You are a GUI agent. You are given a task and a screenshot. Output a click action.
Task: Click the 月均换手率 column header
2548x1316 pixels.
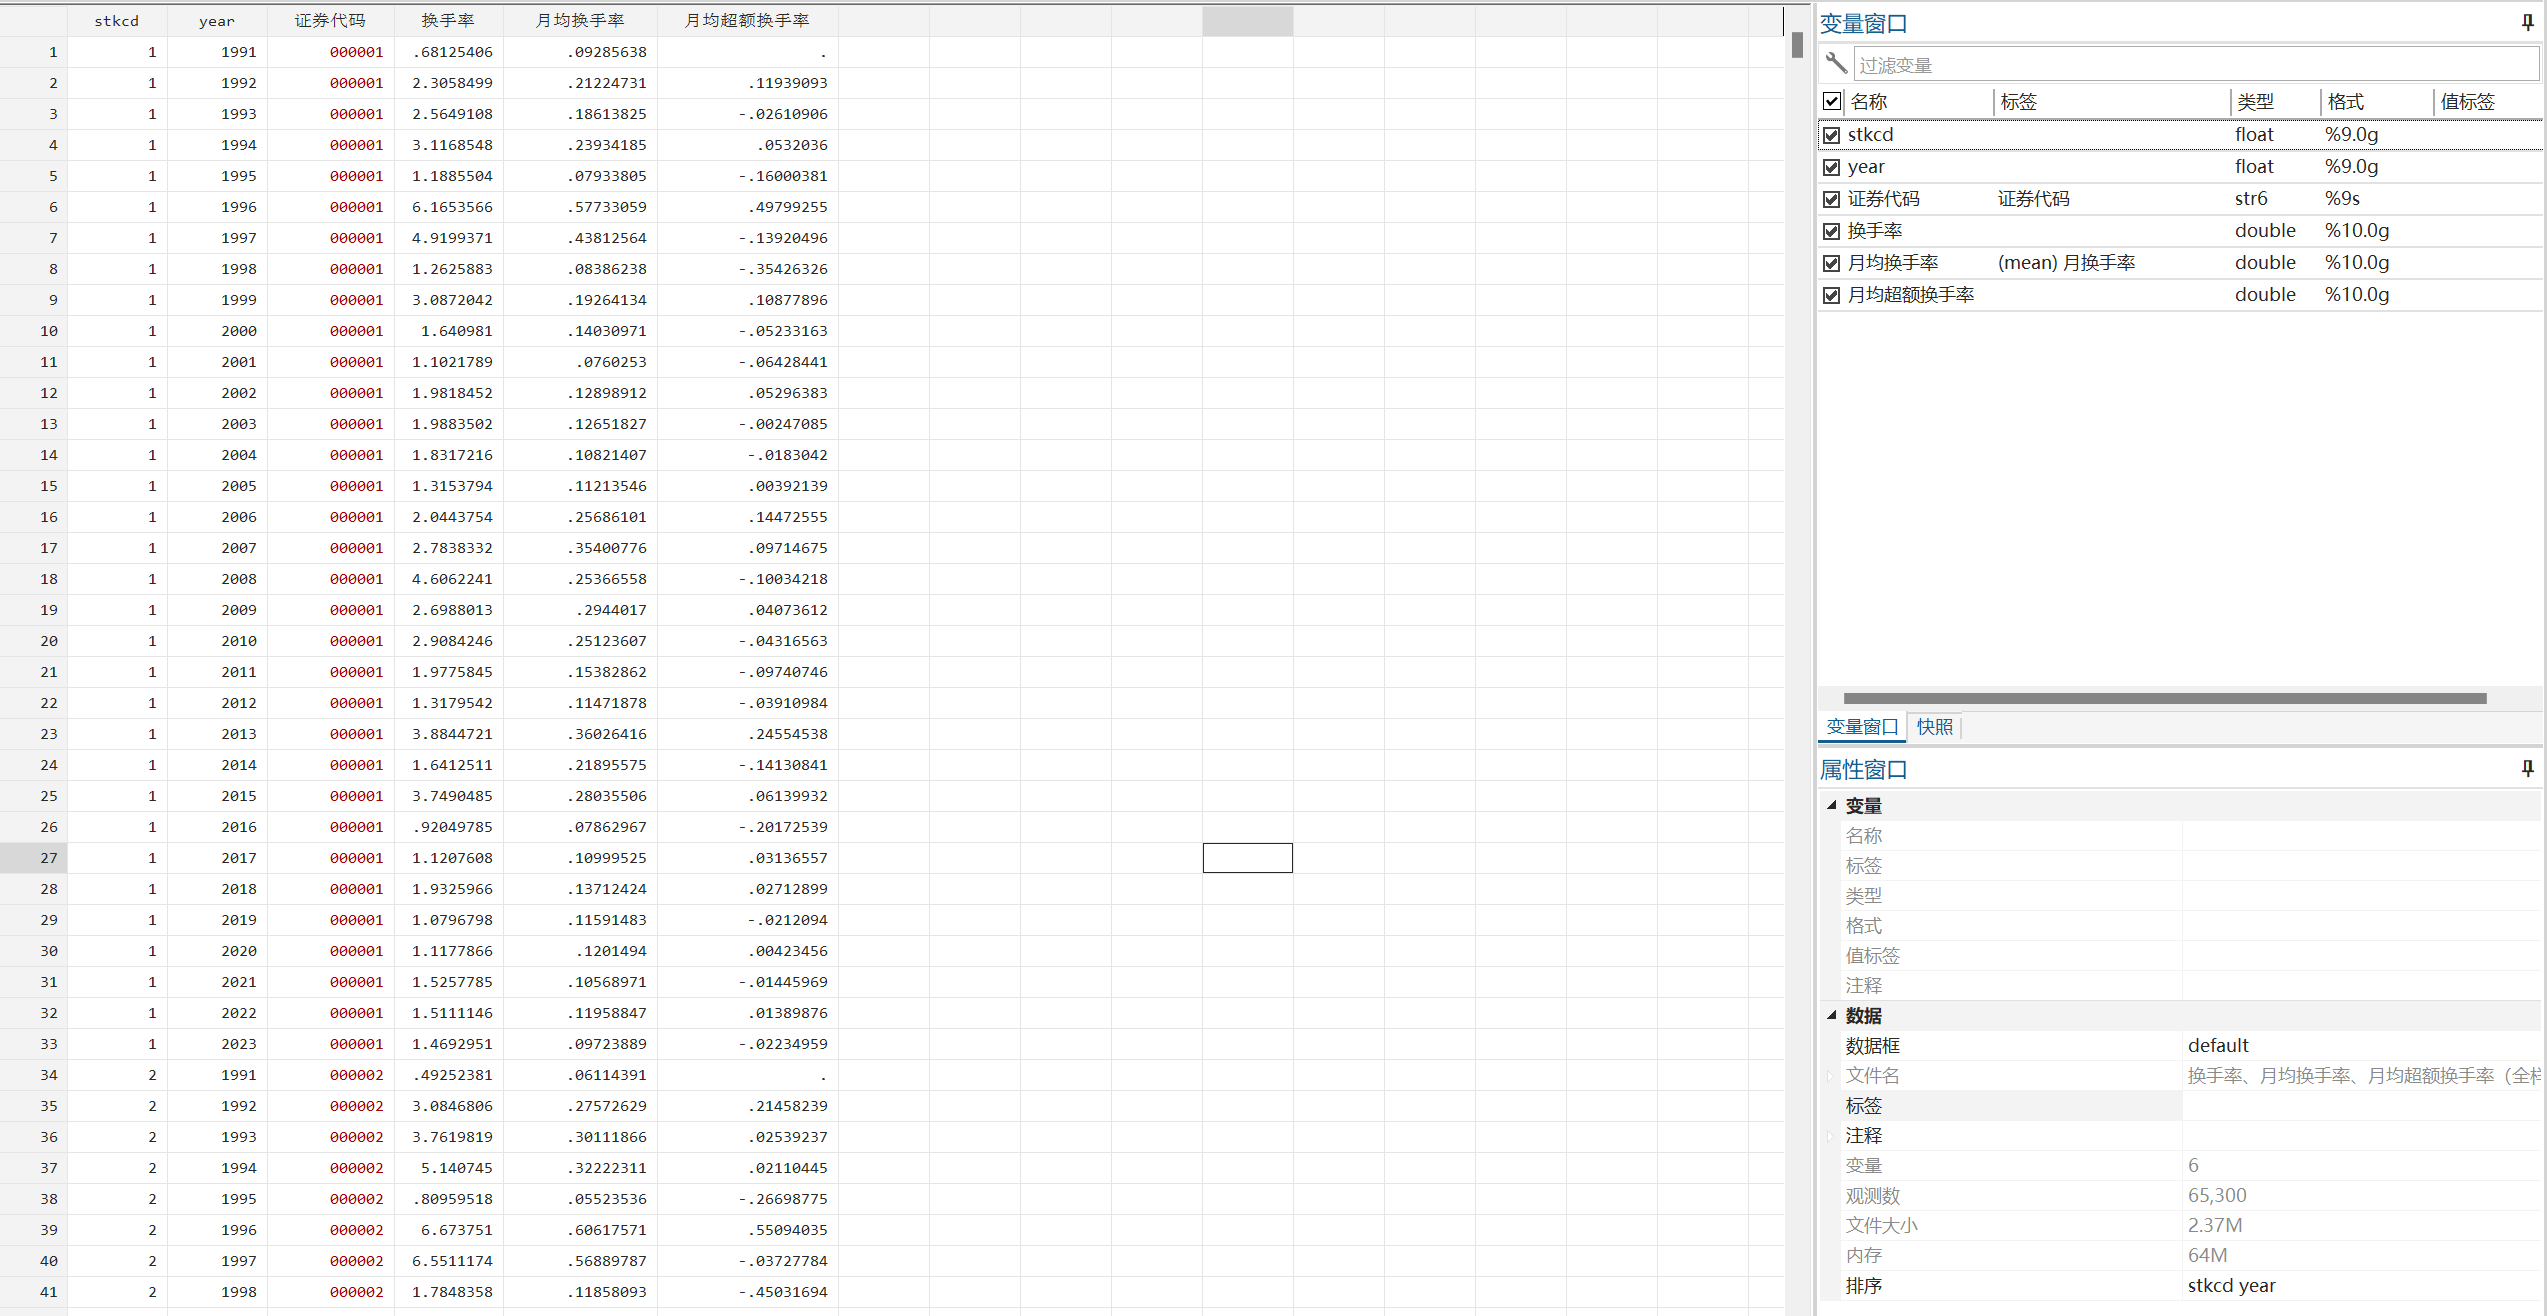pos(580,21)
